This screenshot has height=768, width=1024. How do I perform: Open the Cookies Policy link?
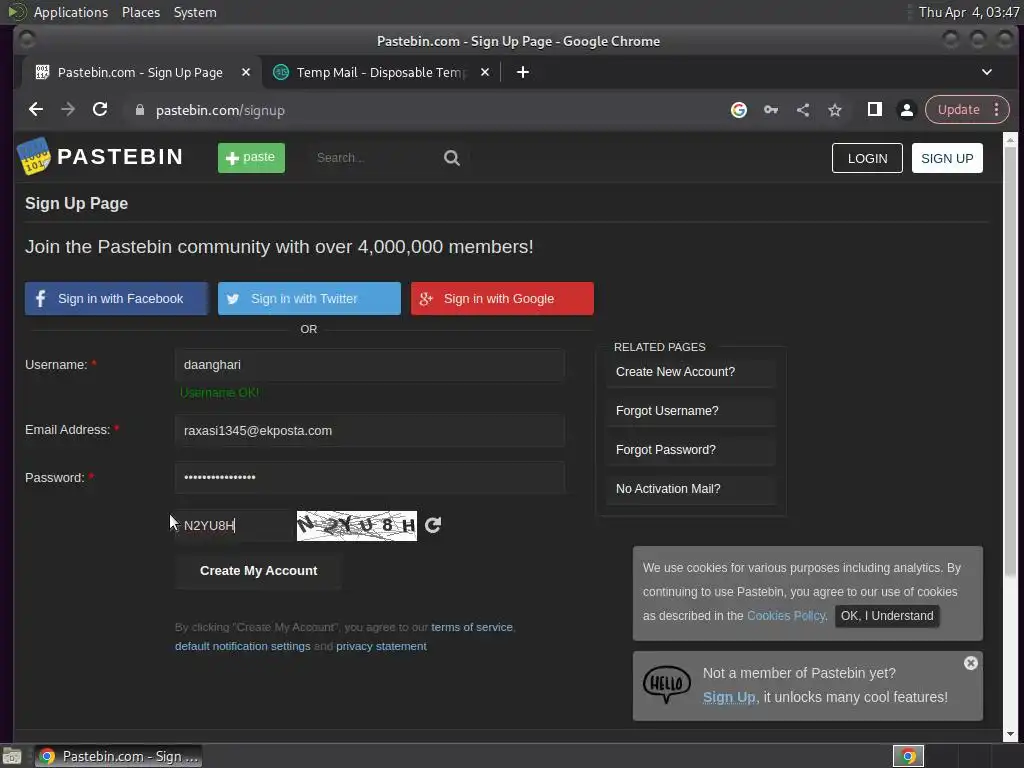(x=786, y=616)
